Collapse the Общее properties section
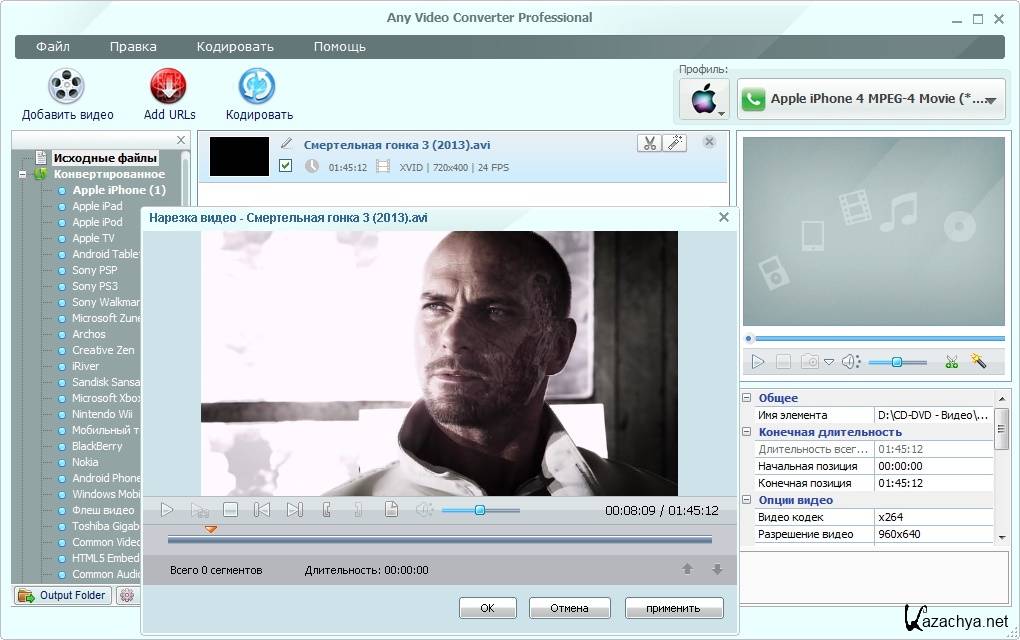 pos(746,398)
